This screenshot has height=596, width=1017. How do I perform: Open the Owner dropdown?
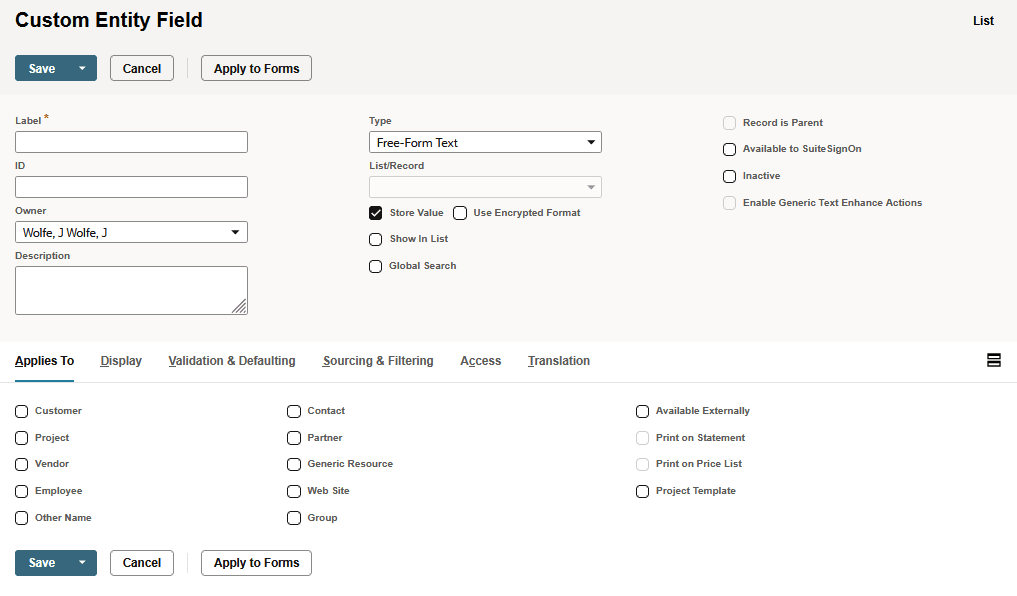(131, 232)
